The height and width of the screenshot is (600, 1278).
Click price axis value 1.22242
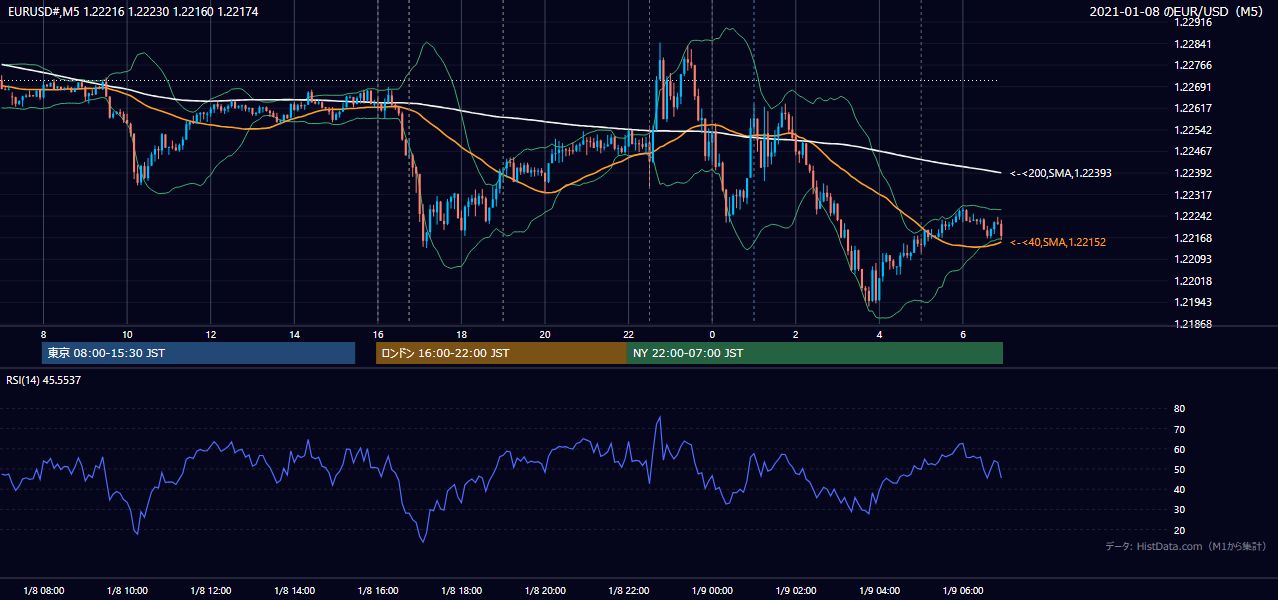tap(1193, 216)
